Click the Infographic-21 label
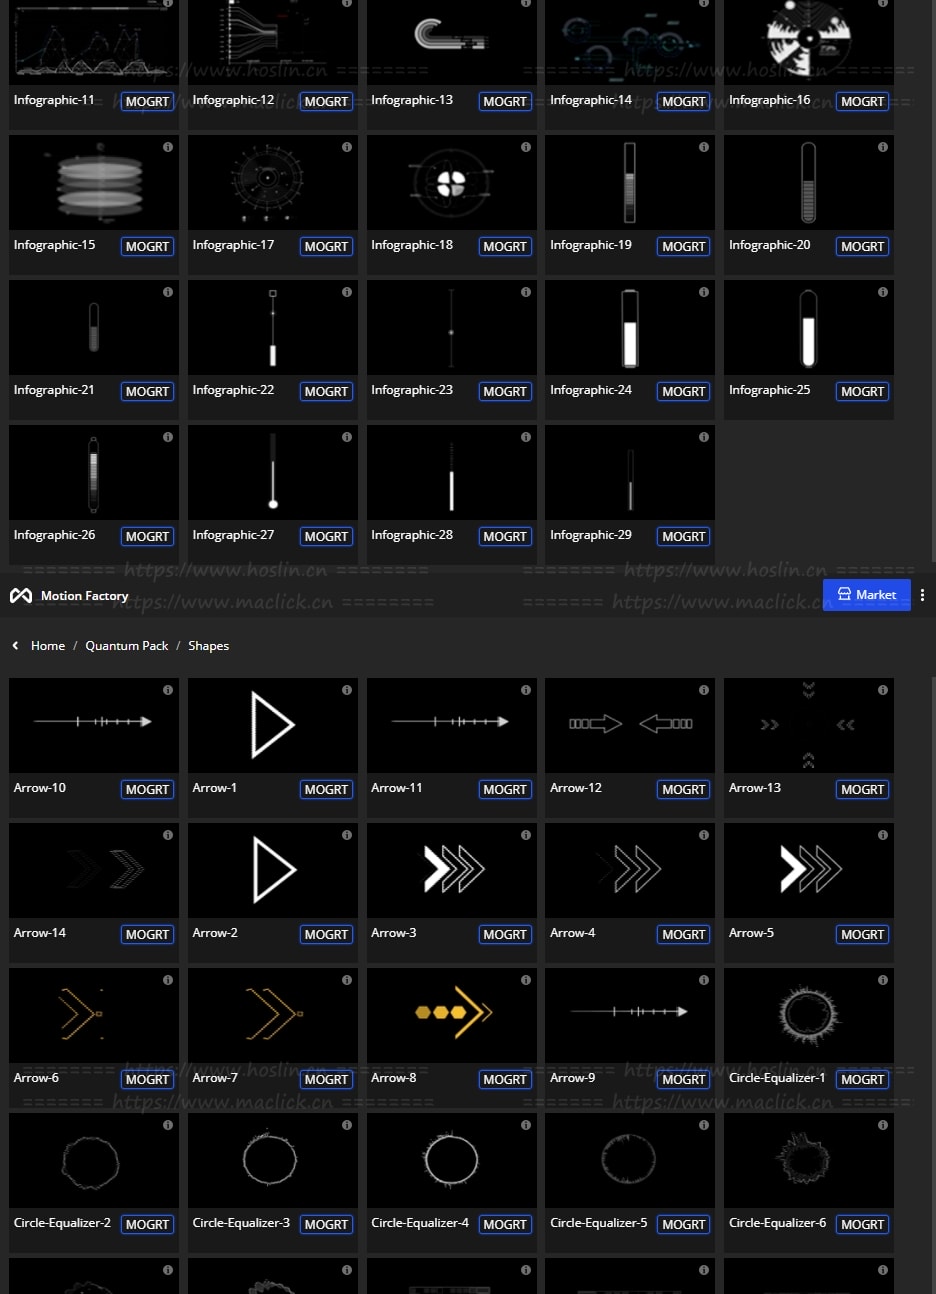This screenshot has height=1294, width=936. (54, 390)
